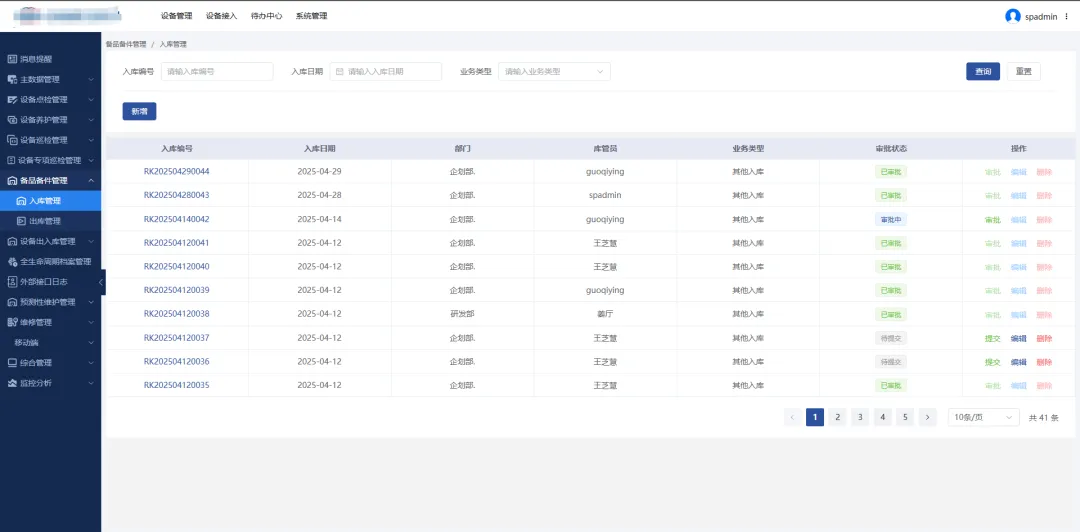Click the spadmin user avatar icon
1080x532 pixels.
pyautogui.click(x=1012, y=17)
